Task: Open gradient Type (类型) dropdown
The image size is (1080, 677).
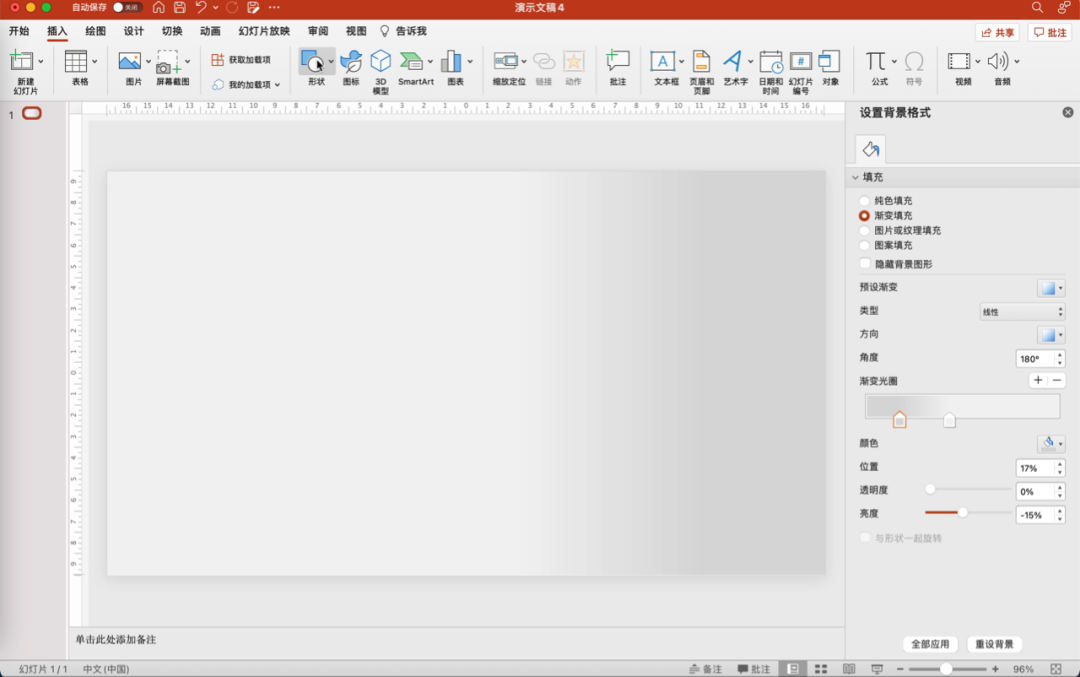Action: 1022,312
